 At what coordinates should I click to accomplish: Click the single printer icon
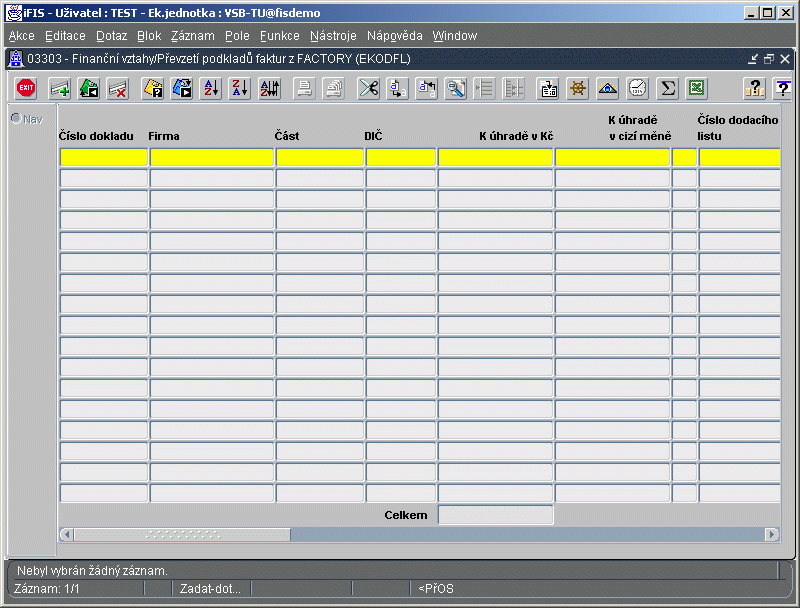pos(304,88)
